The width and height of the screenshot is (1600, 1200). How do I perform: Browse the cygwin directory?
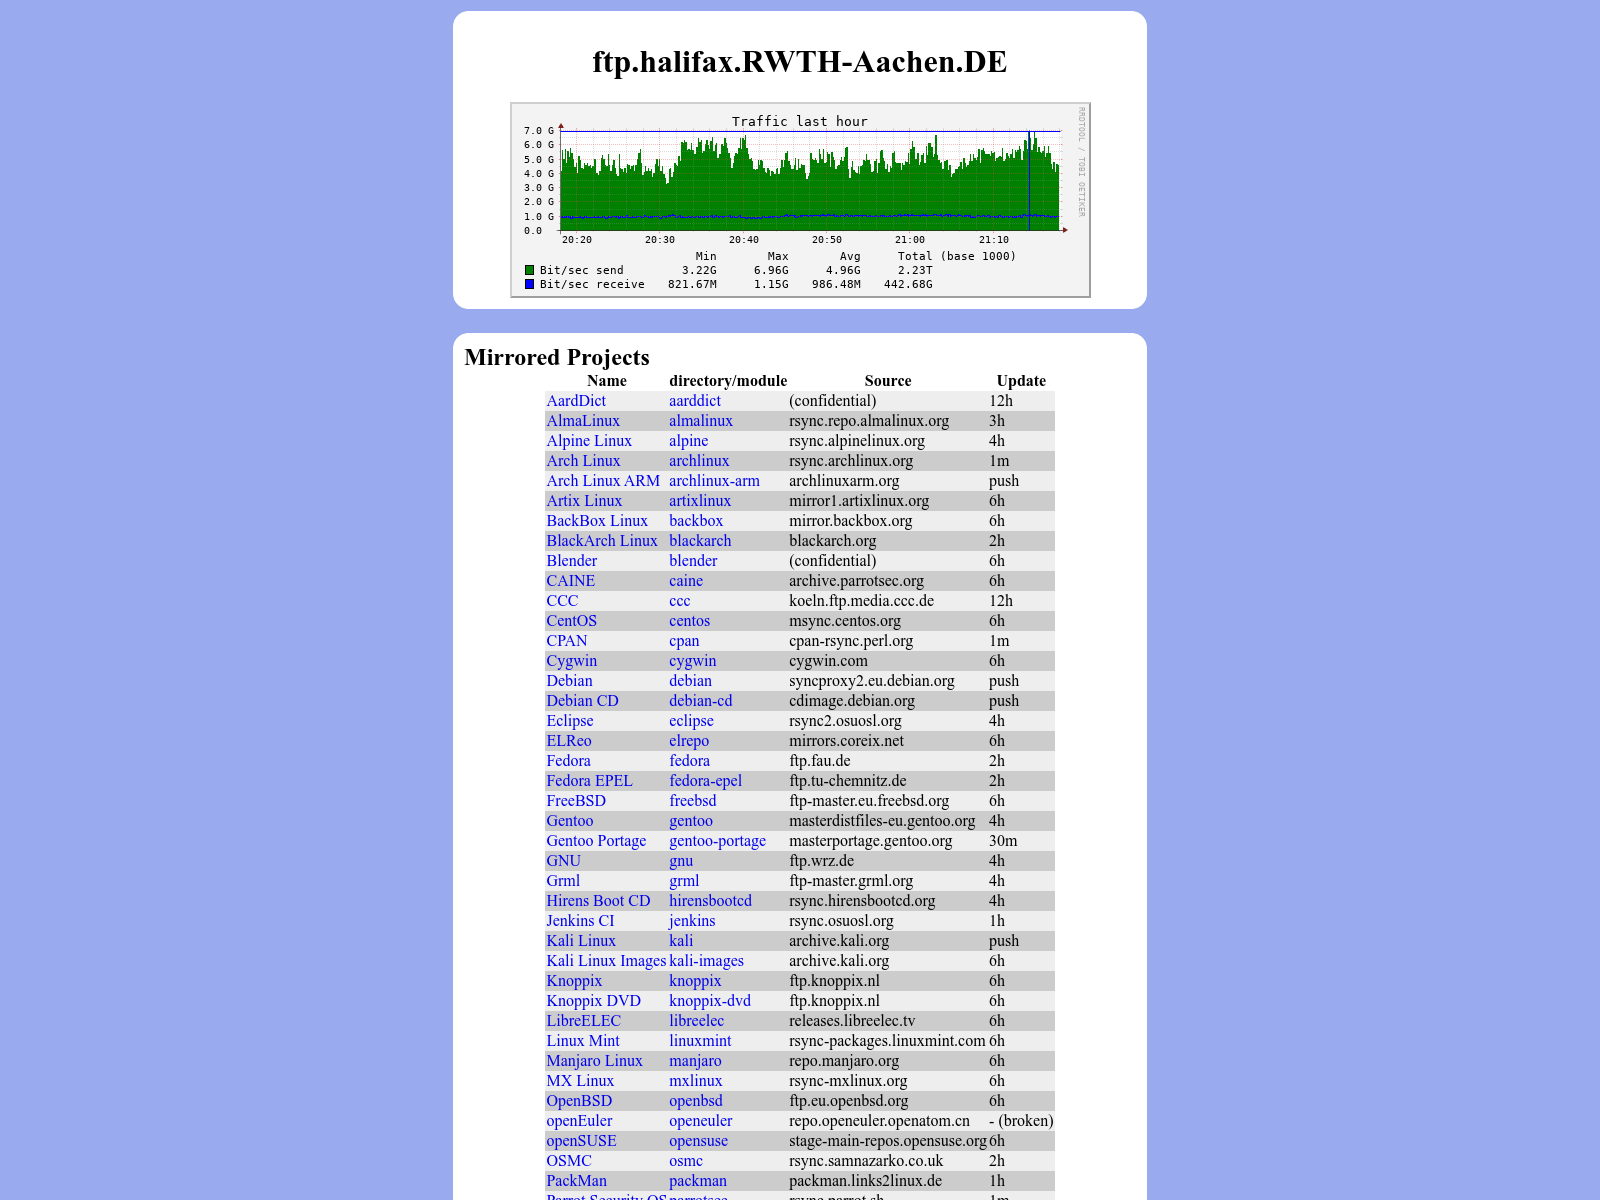(693, 661)
